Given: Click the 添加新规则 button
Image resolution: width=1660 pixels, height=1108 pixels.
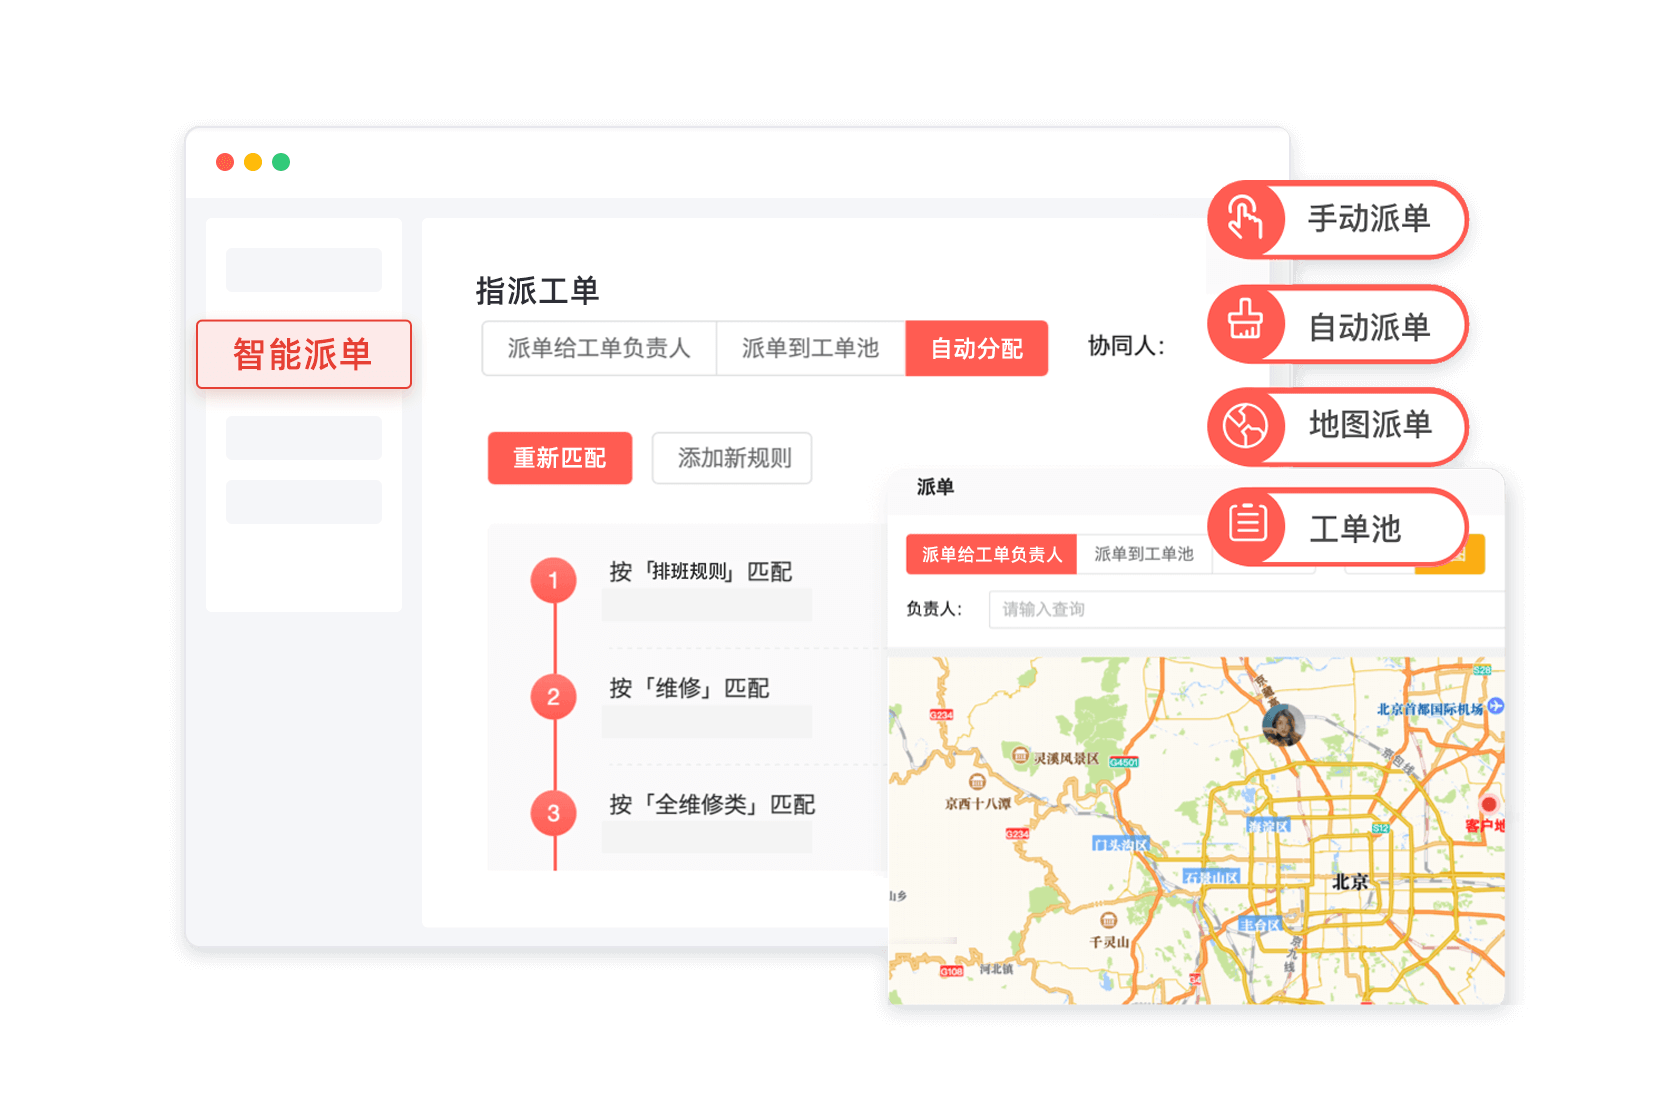Looking at the screenshot, I should [732, 458].
